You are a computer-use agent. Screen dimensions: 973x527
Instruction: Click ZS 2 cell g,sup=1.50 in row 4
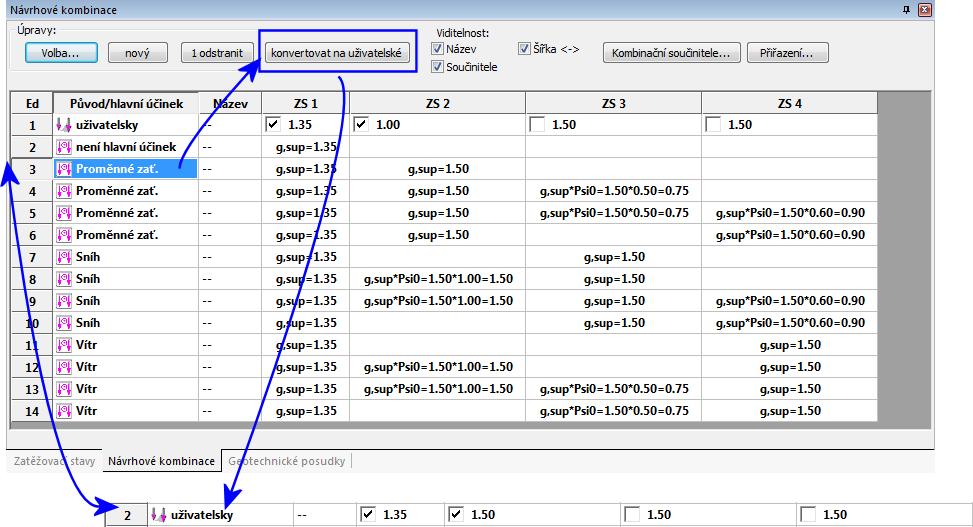437,191
